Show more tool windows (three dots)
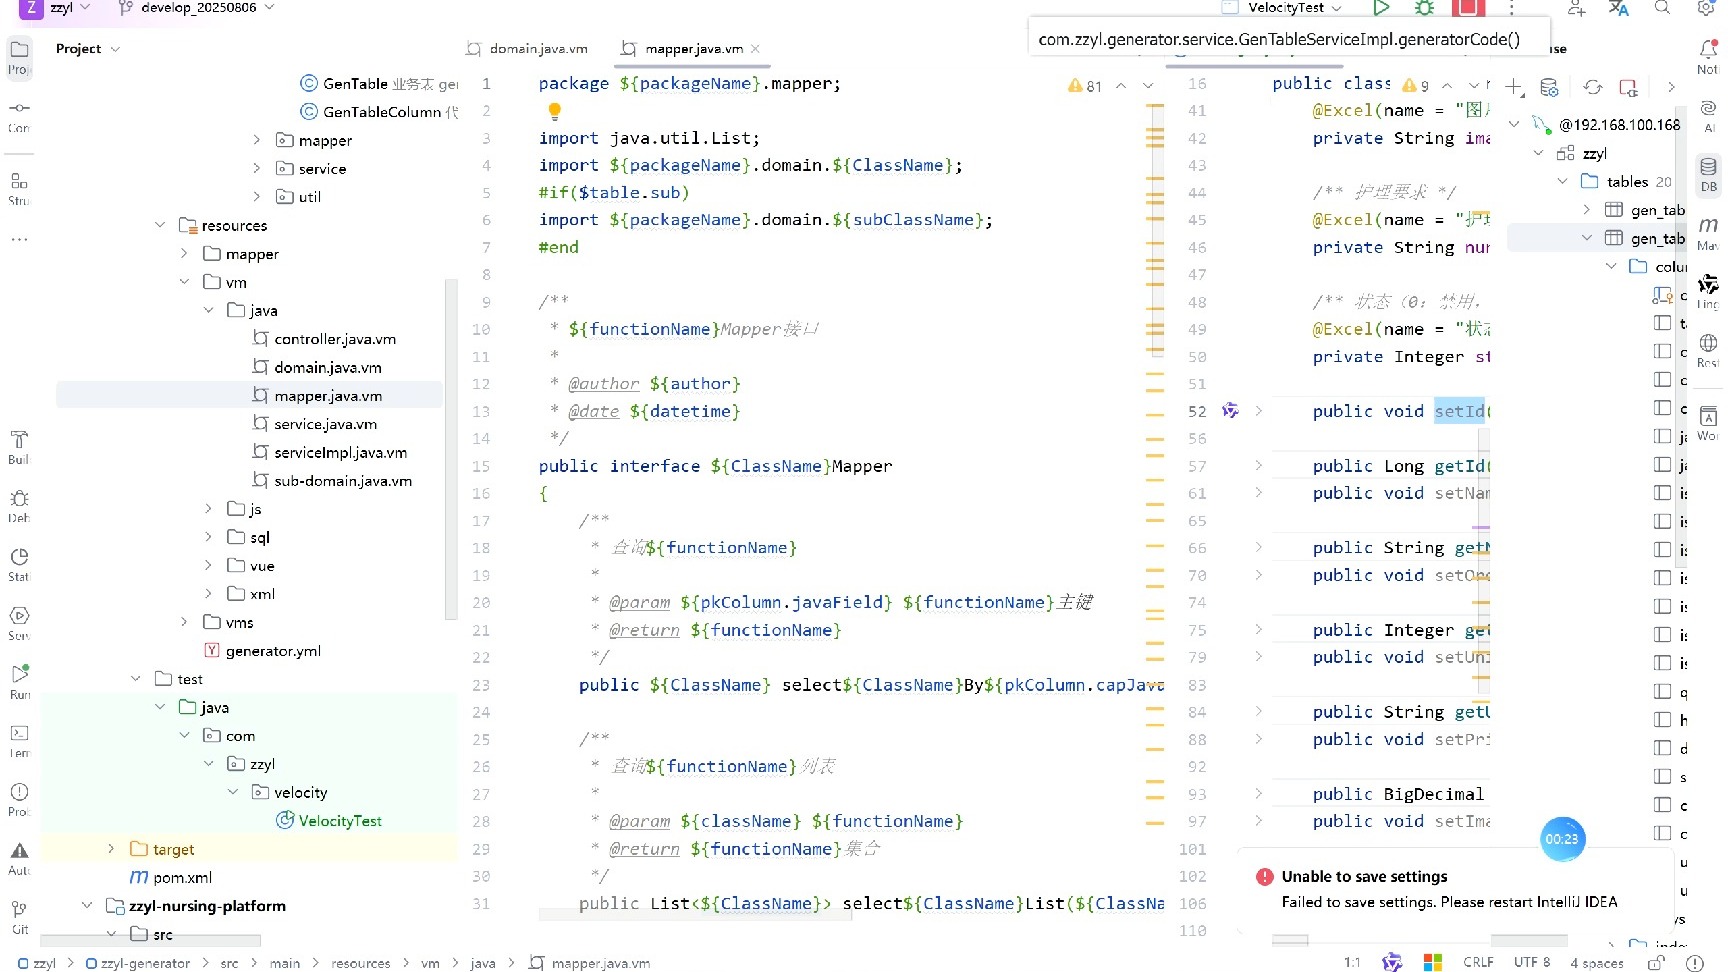Image resolution: width=1728 pixels, height=972 pixels. 19,240
